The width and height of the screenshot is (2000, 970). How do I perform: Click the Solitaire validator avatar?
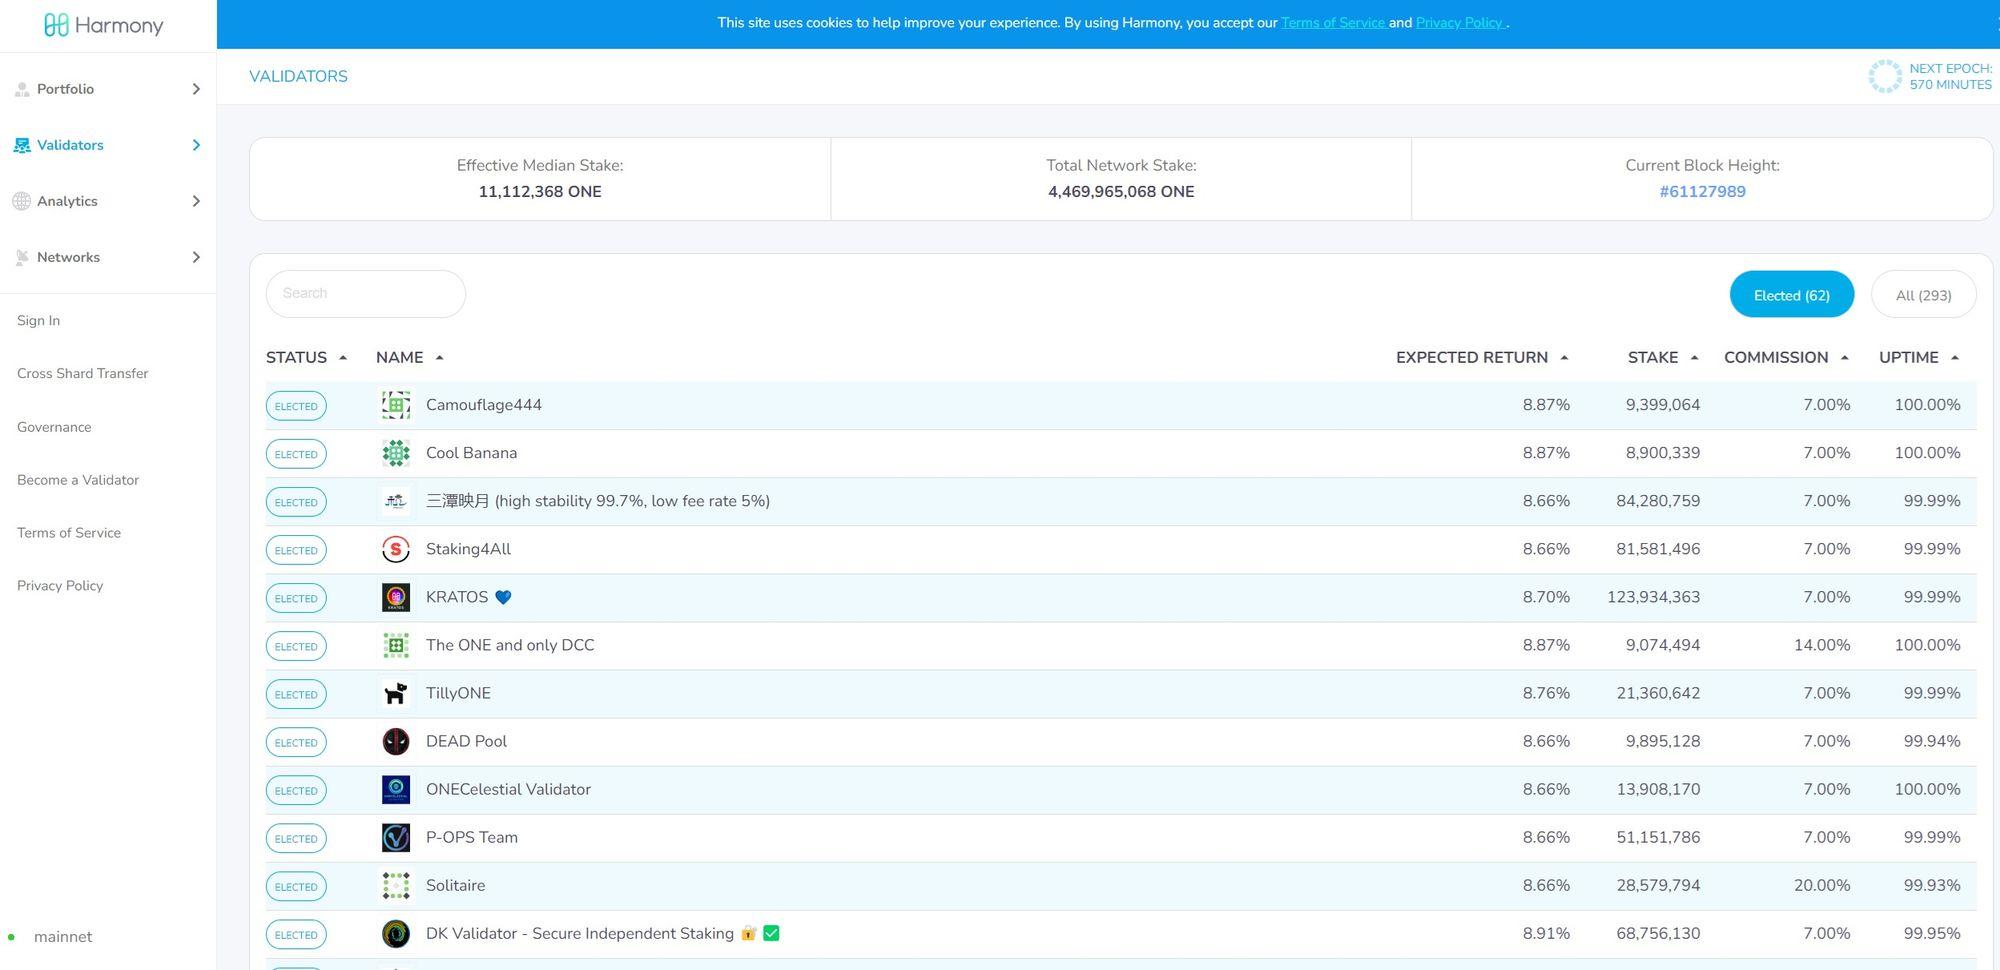396,885
